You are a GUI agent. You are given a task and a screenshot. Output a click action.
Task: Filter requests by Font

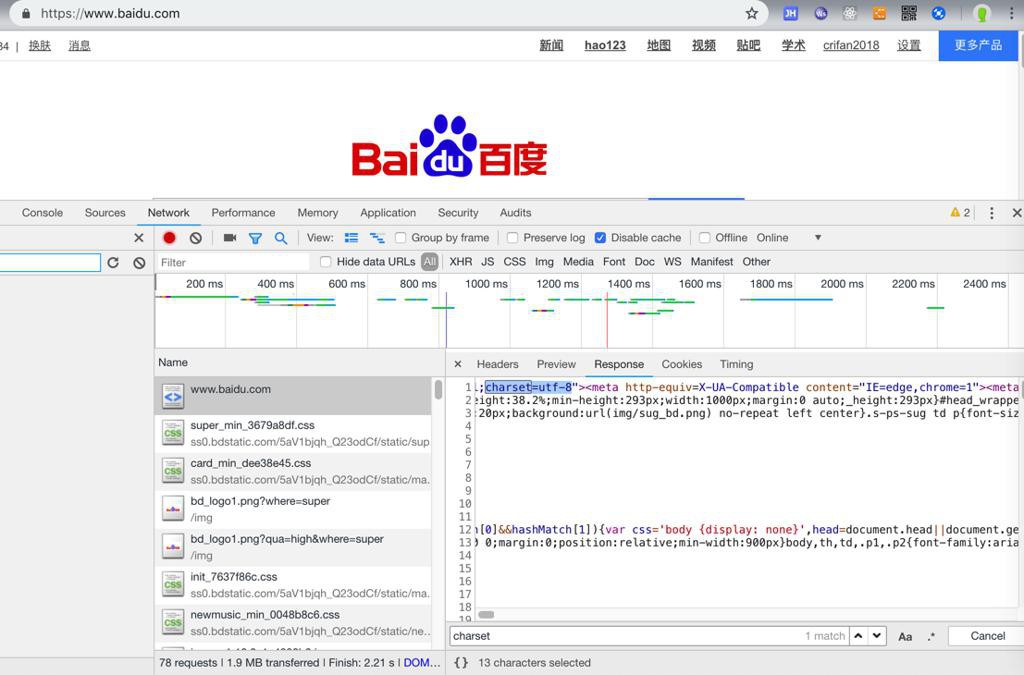tap(614, 262)
